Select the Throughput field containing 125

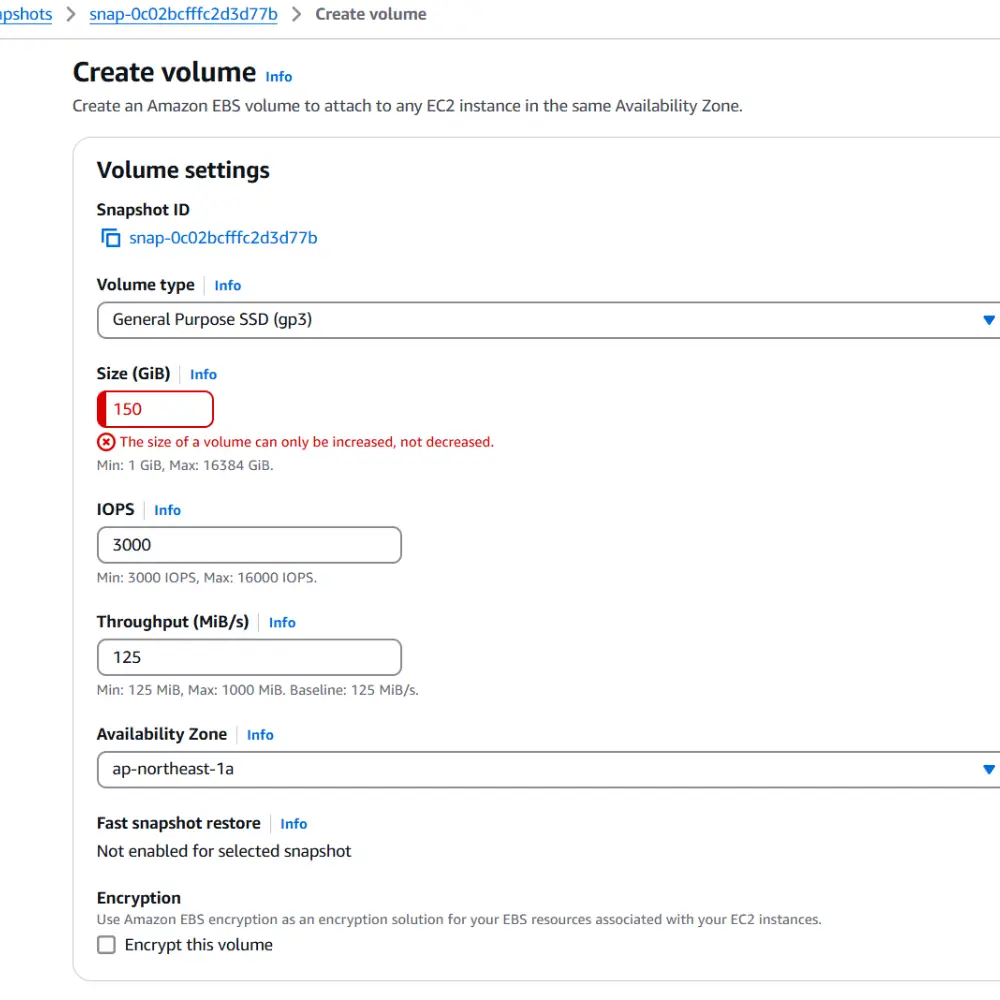click(x=249, y=657)
